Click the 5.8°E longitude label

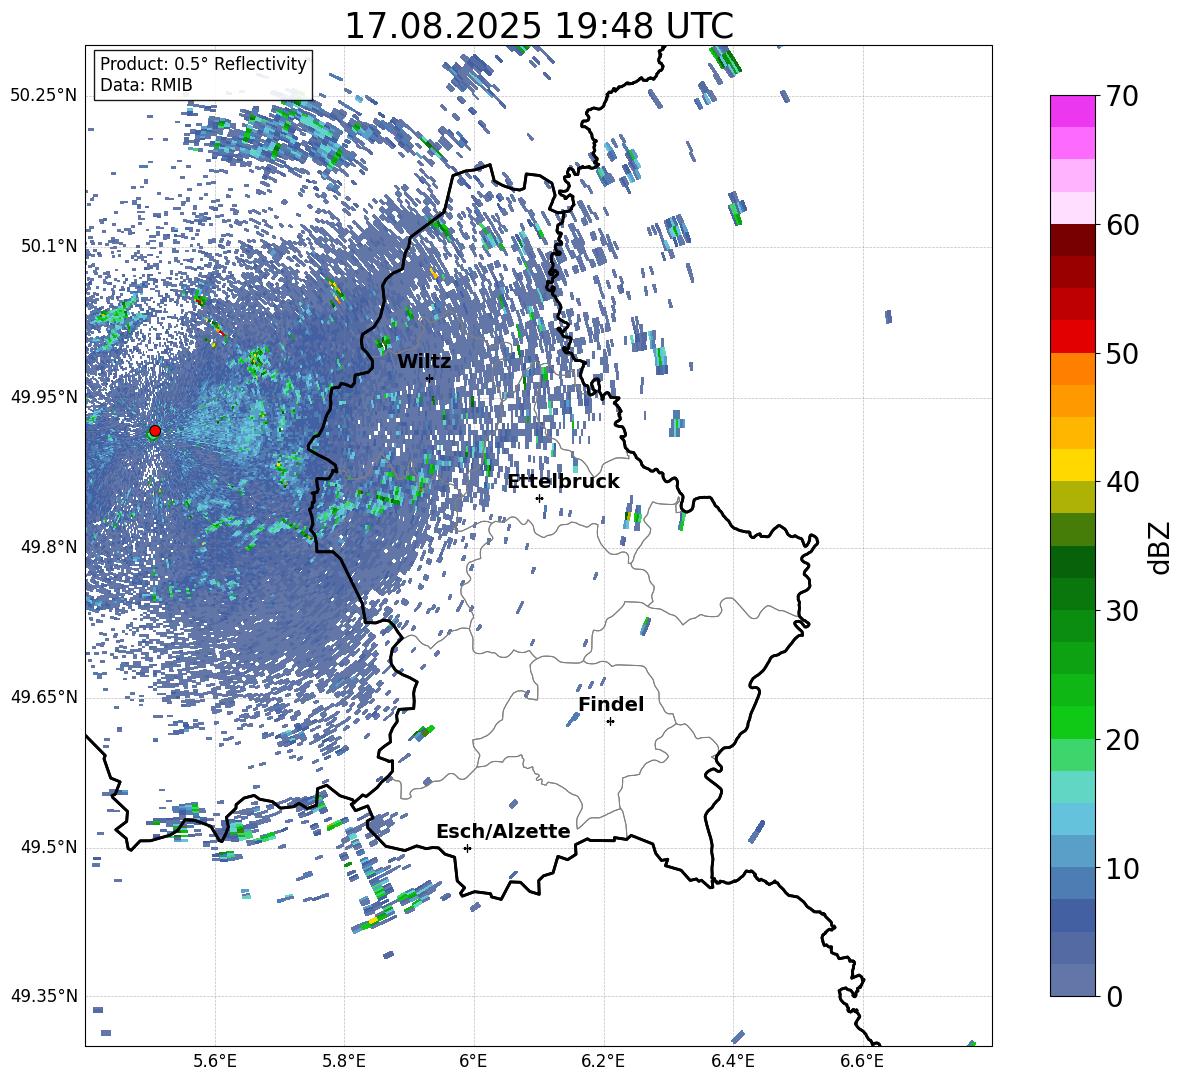pos(344,1061)
